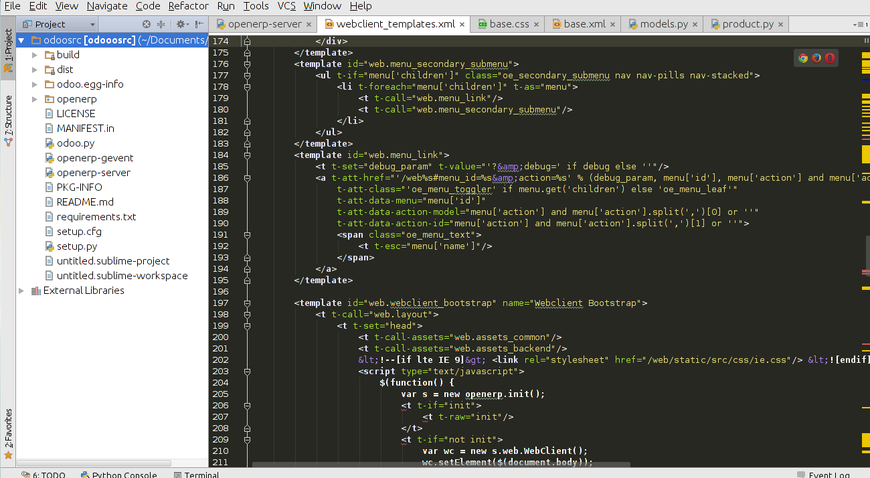Toggle fold marker at line 184
This screenshot has width=870, height=478.
pos(247,155)
